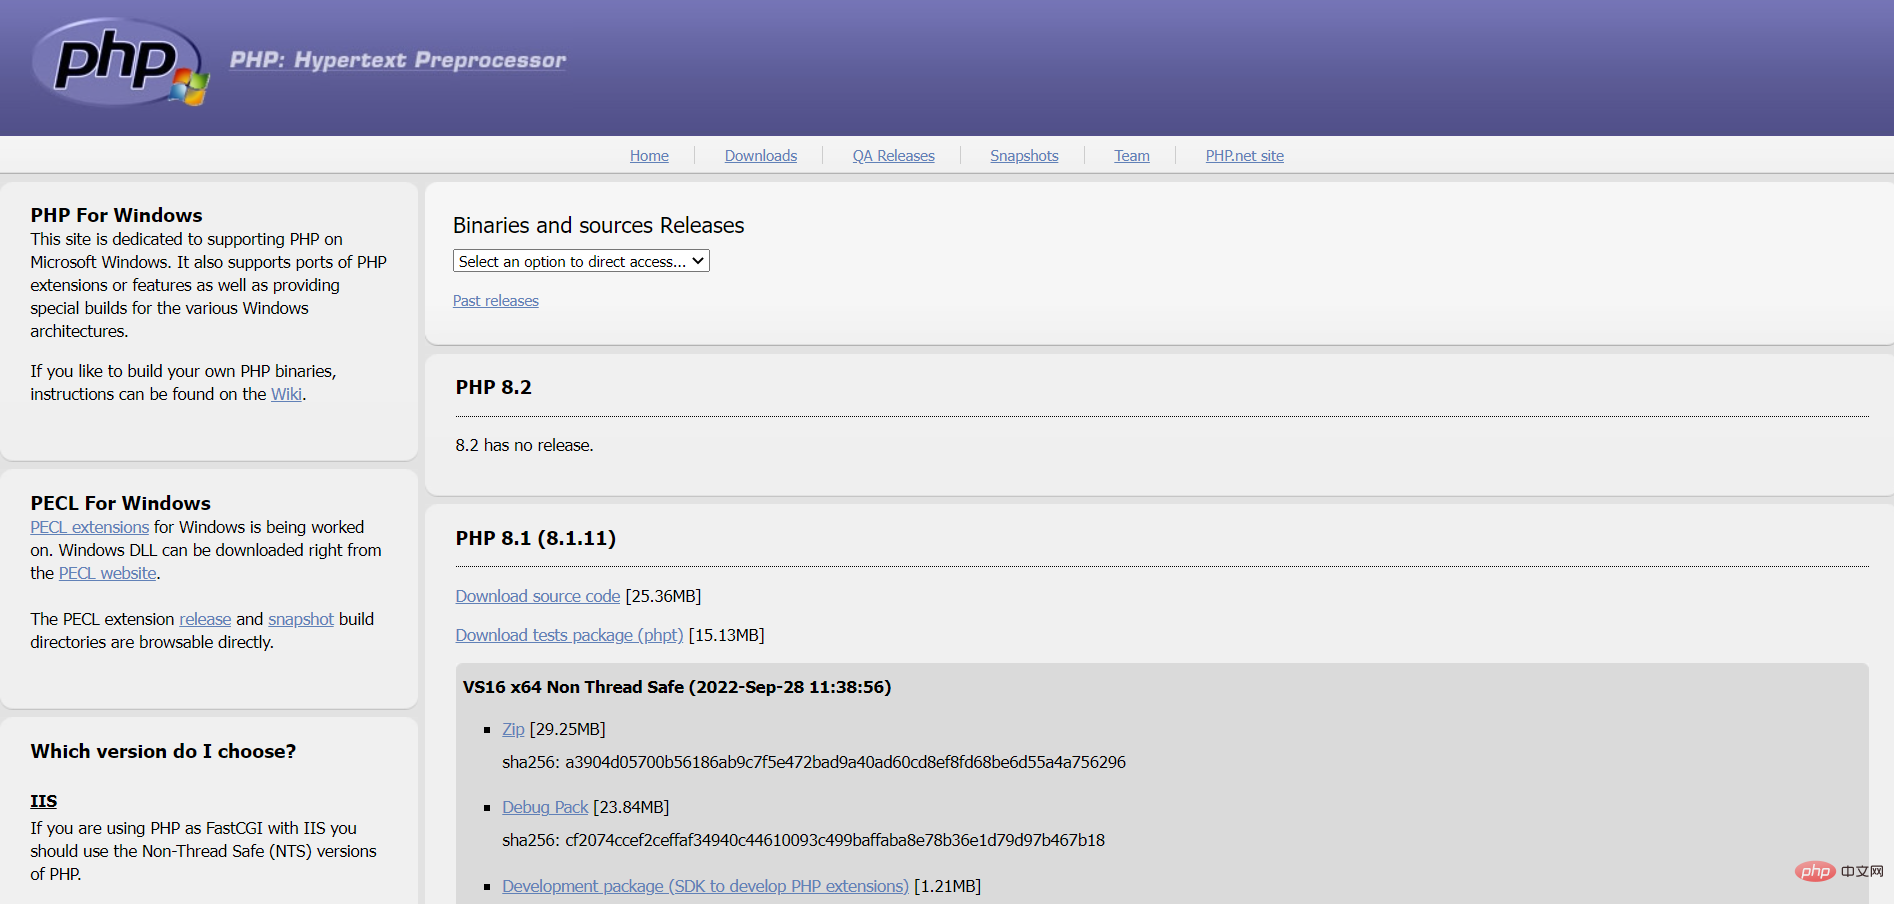Browse the PECL snapshot directory link
The width and height of the screenshot is (1894, 904).
(300, 619)
